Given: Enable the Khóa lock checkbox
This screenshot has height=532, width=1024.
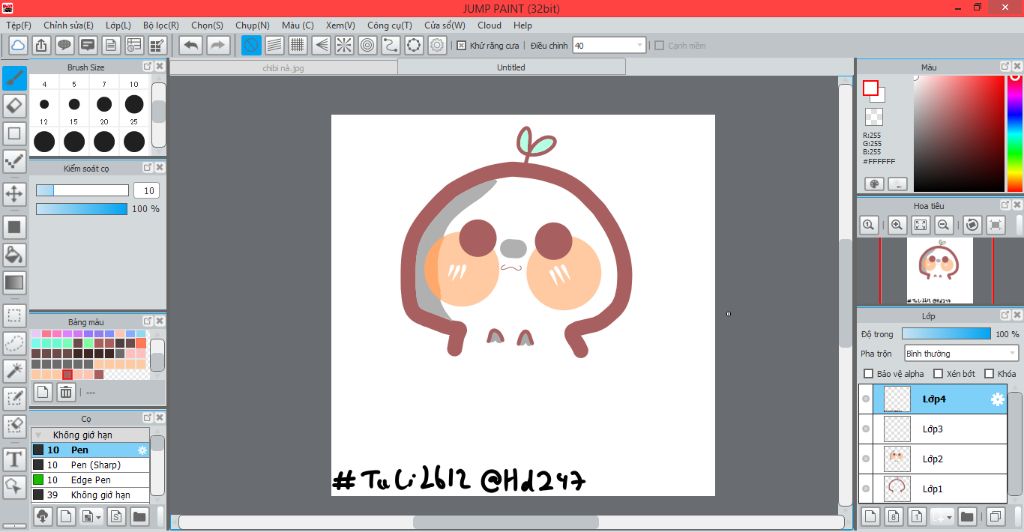Looking at the screenshot, I should [989, 373].
